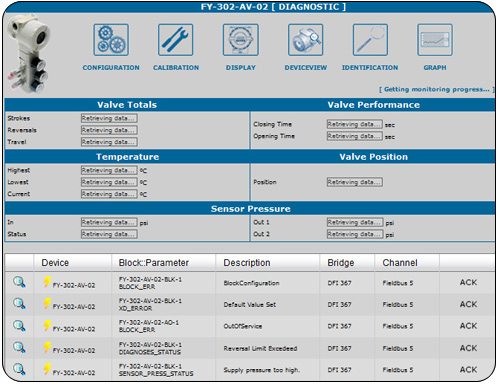
Task: Open the Calibration wrench icon
Action: pyautogui.click(x=176, y=40)
